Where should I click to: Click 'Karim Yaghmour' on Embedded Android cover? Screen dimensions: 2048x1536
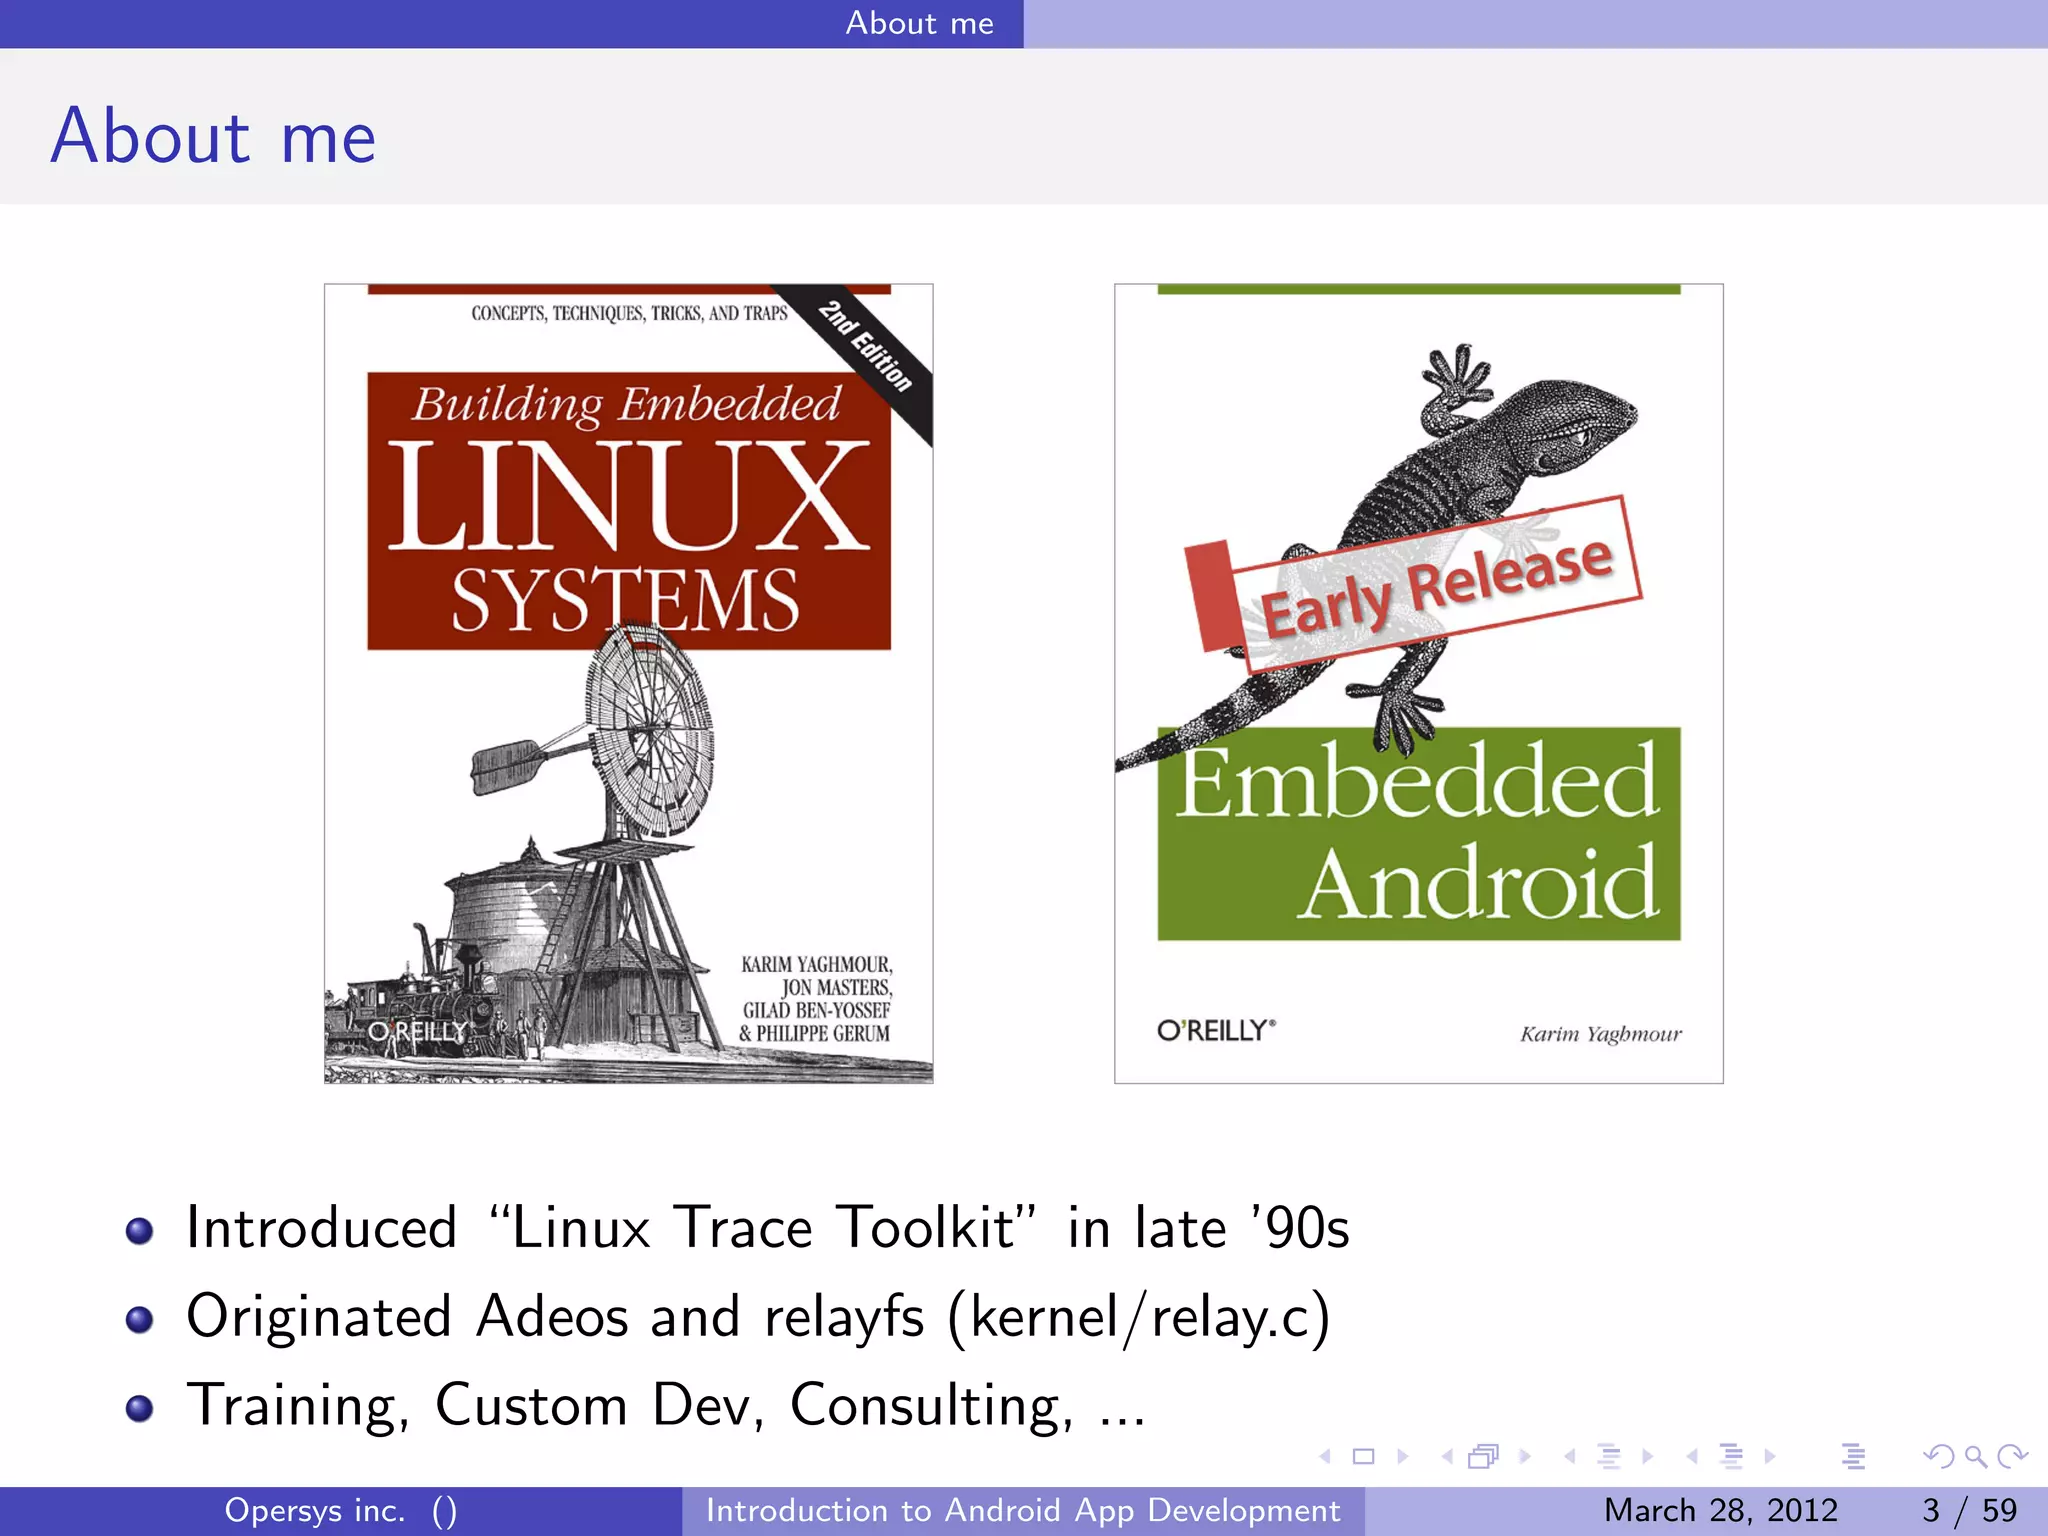tap(1601, 1034)
